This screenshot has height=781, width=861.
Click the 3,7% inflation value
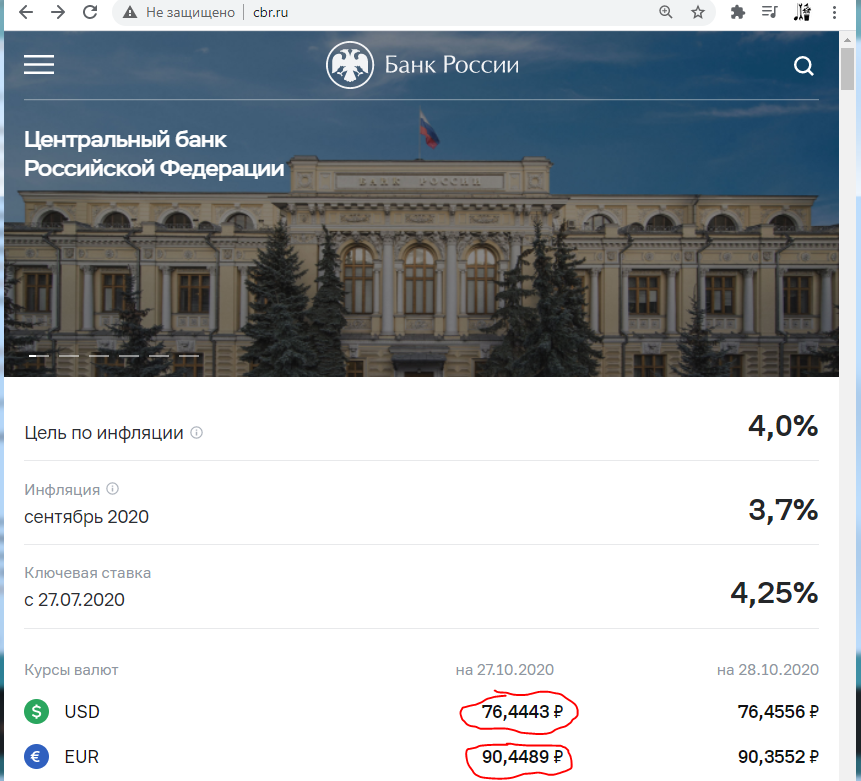coord(783,510)
